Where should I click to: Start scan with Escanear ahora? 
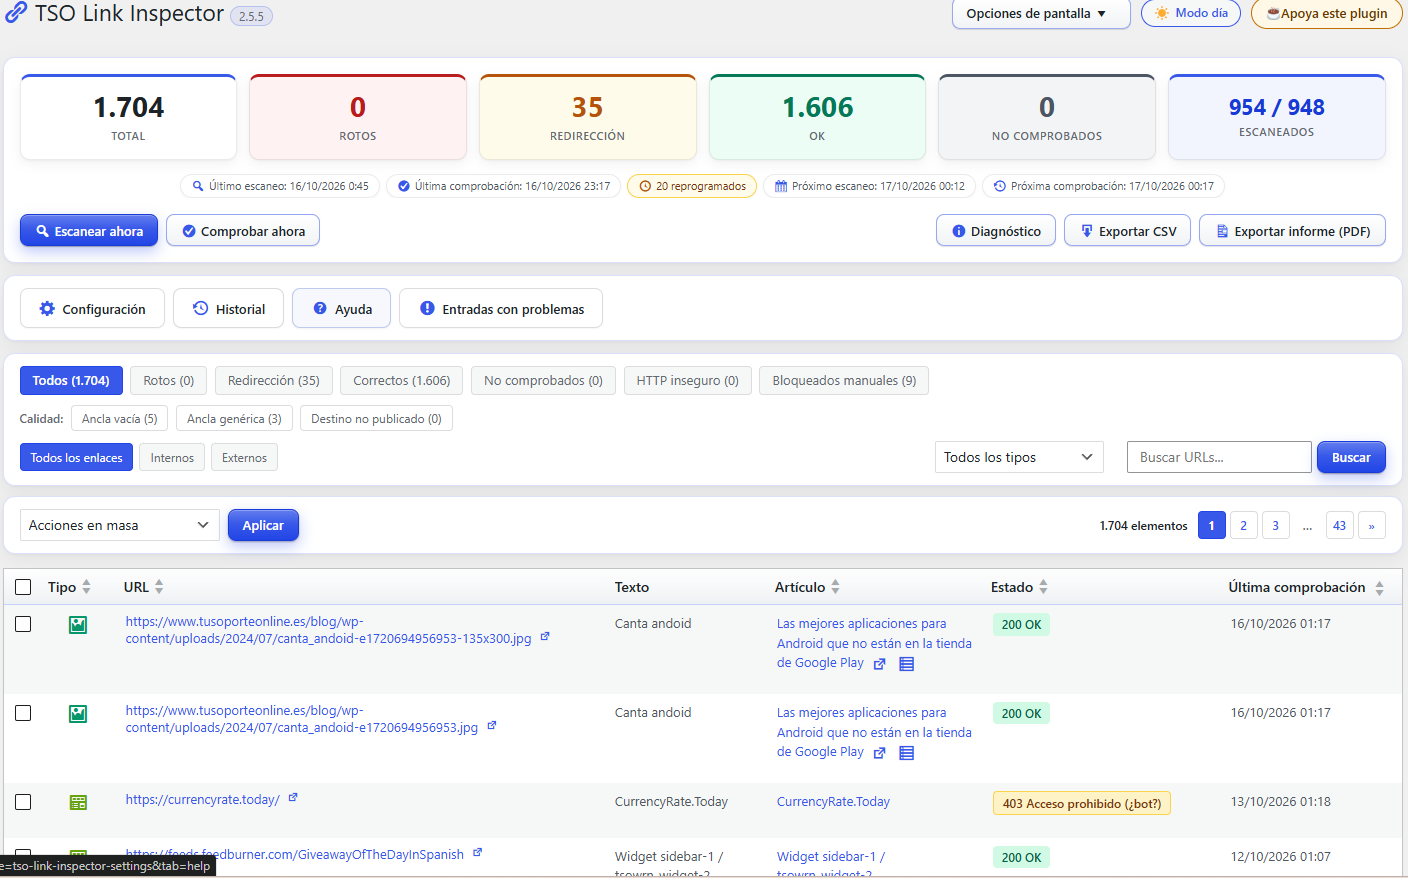[x=89, y=231]
